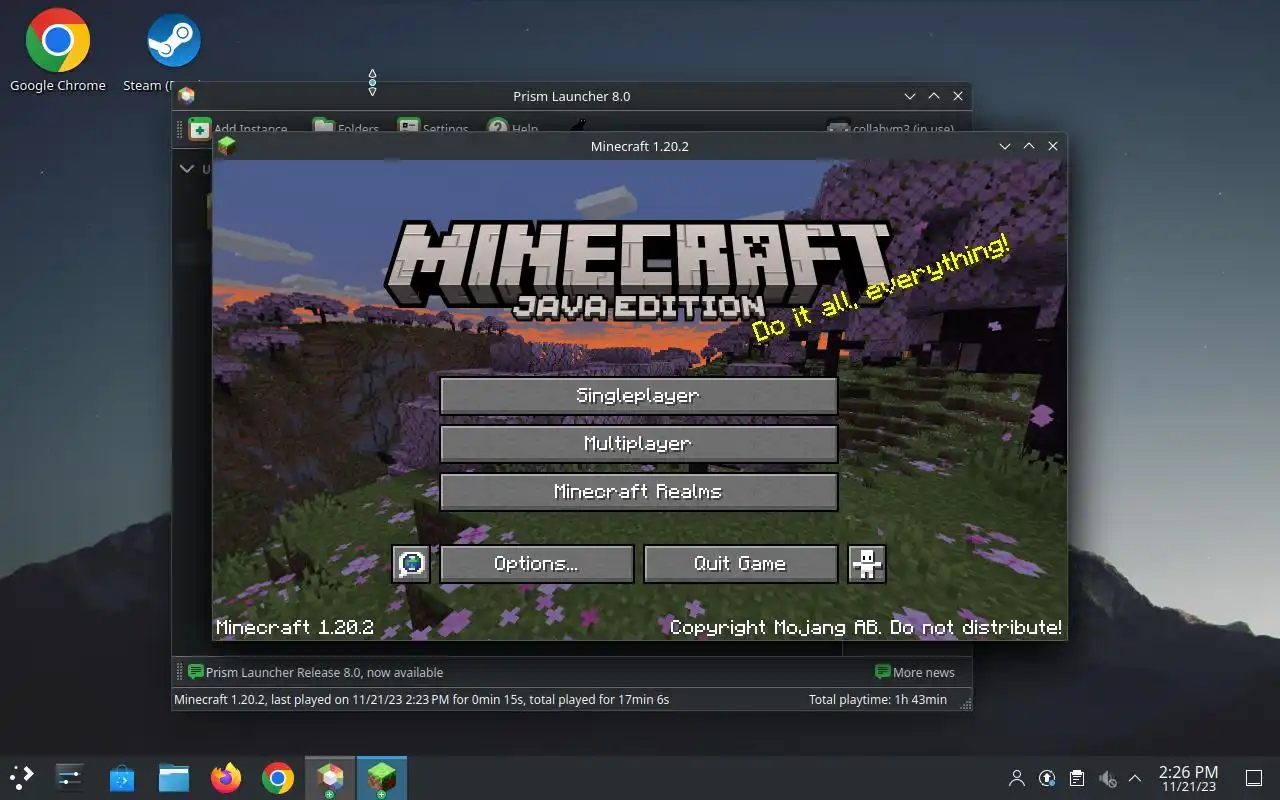Minimize the Minecraft 1.20.2 window
This screenshot has width=1280, height=800.
tap(1005, 146)
